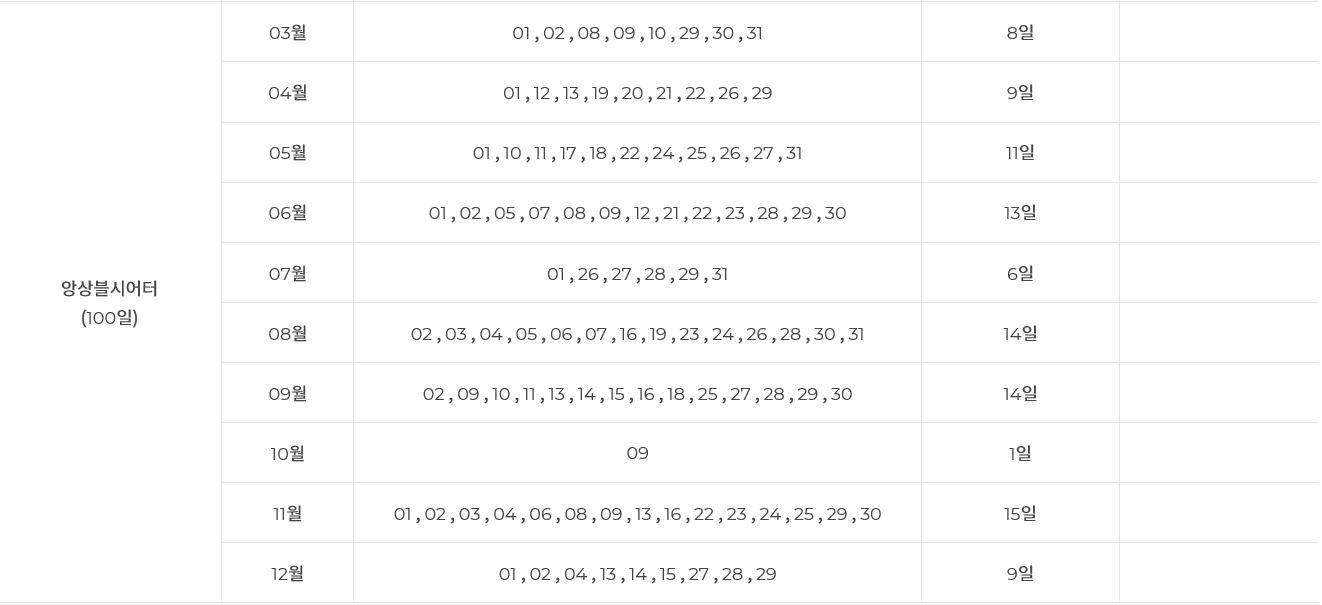This screenshot has width=1322, height=605.
Task: Select the 12월 month cell
Action: pyautogui.click(x=287, y=573)
